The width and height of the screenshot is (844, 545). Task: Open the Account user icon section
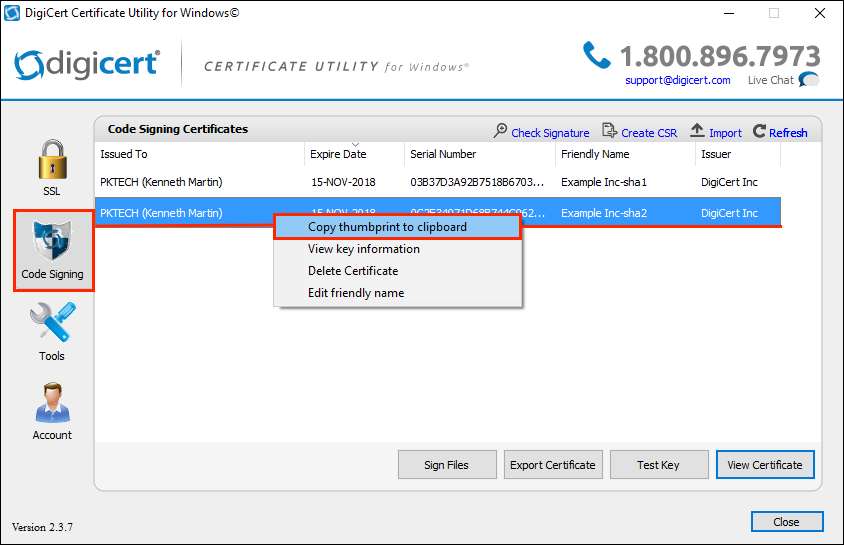coord(52,403)
